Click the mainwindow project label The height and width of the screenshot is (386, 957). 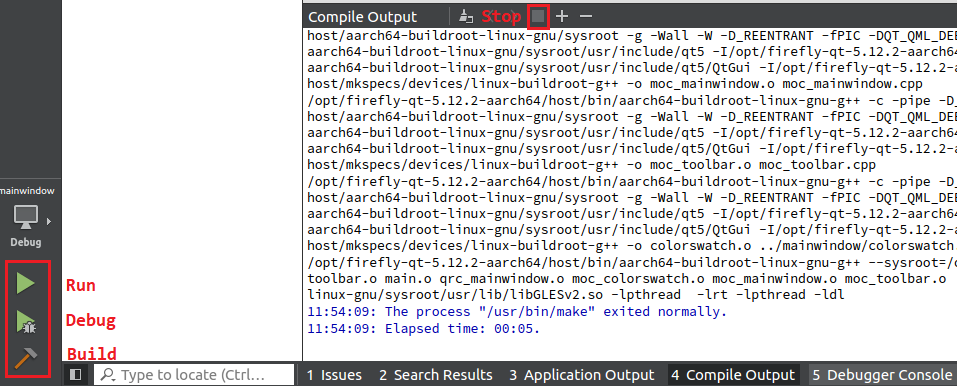click(27, 191)
